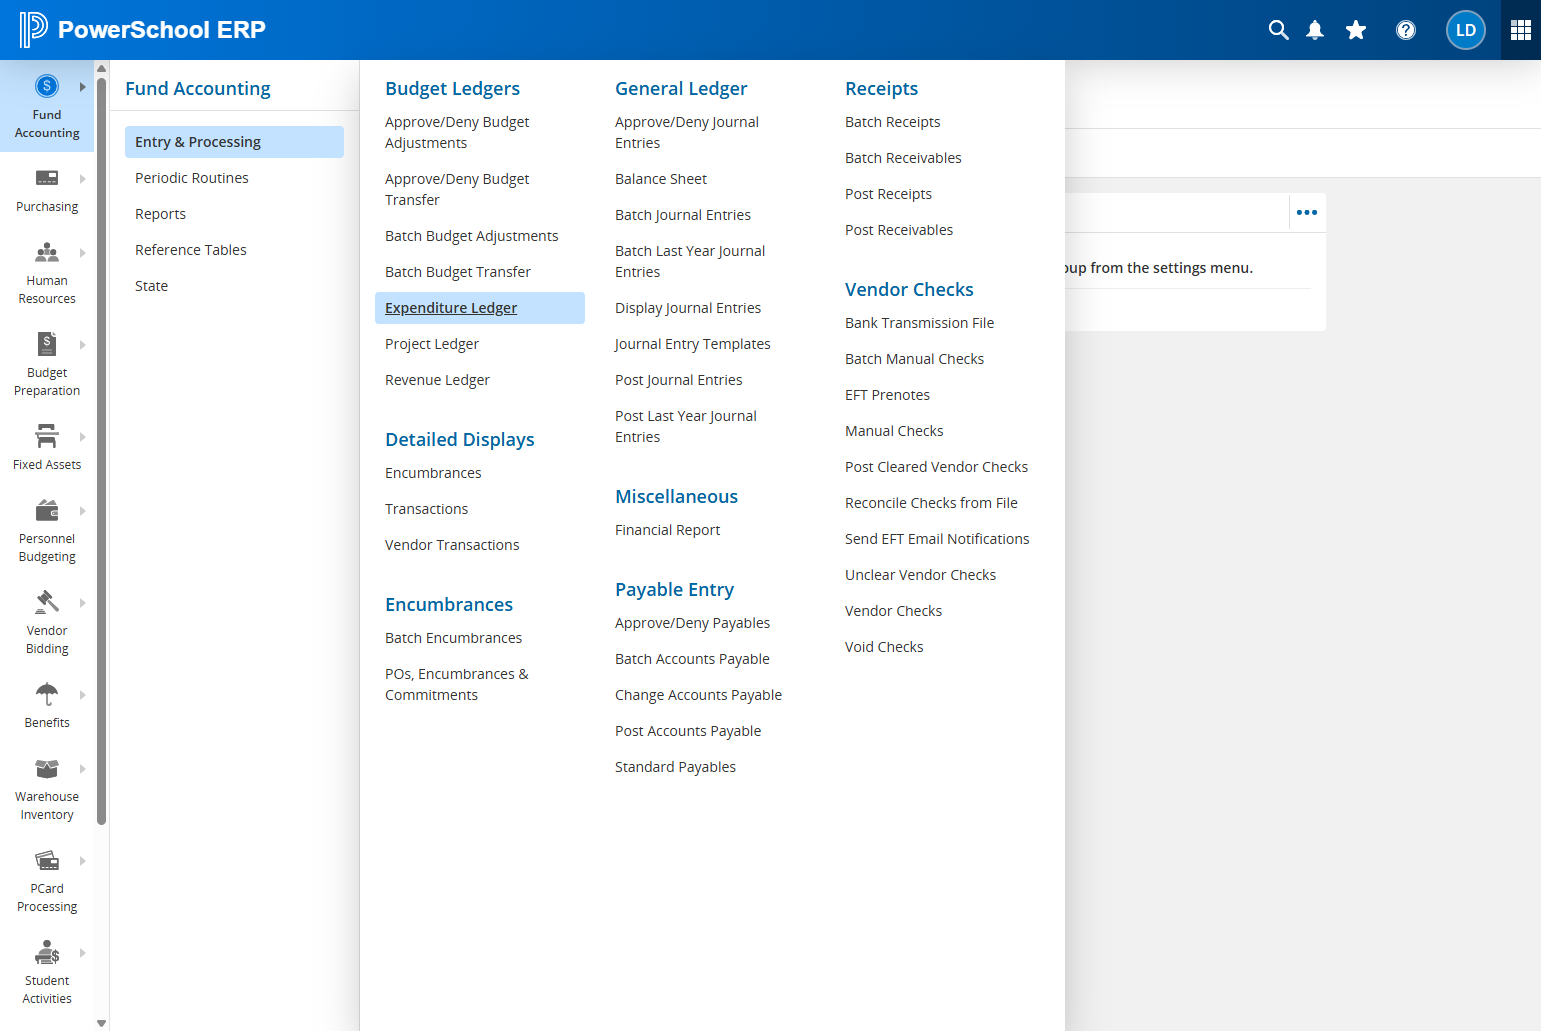Expand the Human Resources submenu arrow
The width and height of the screenshot is (1541, 1031).
83,253
